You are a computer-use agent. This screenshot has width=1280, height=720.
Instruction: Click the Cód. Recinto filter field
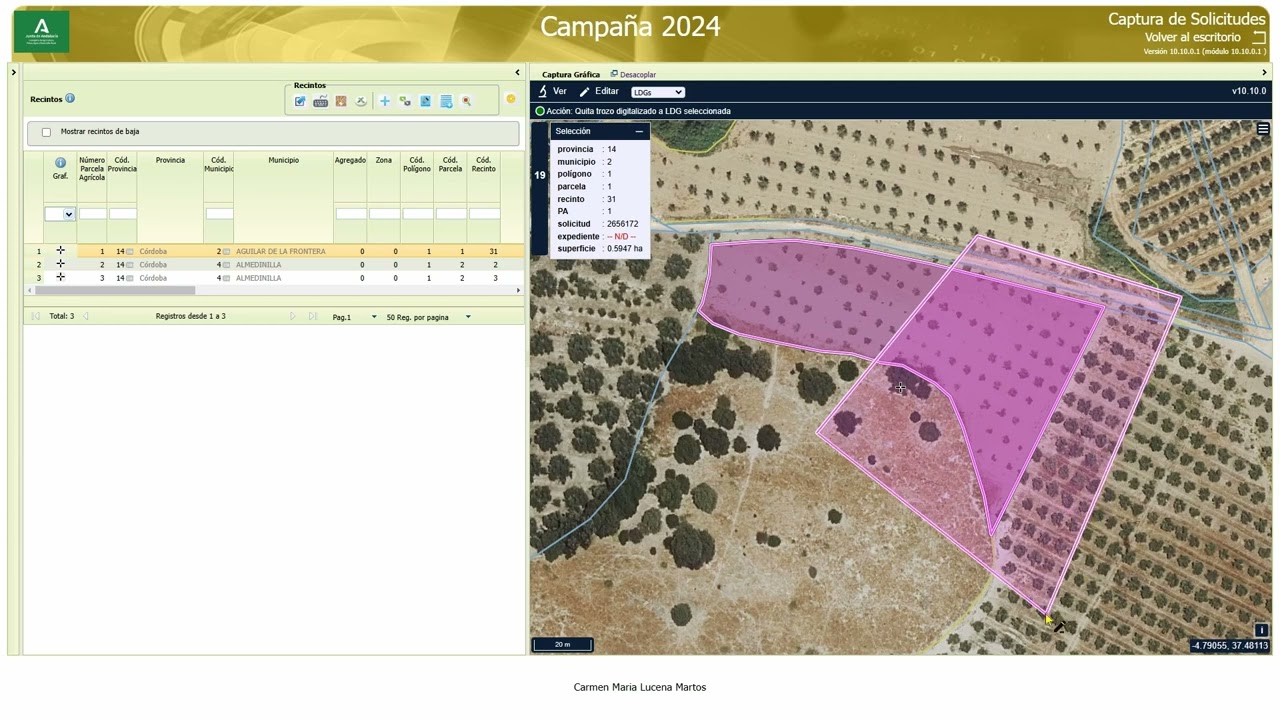click(484, 214)
